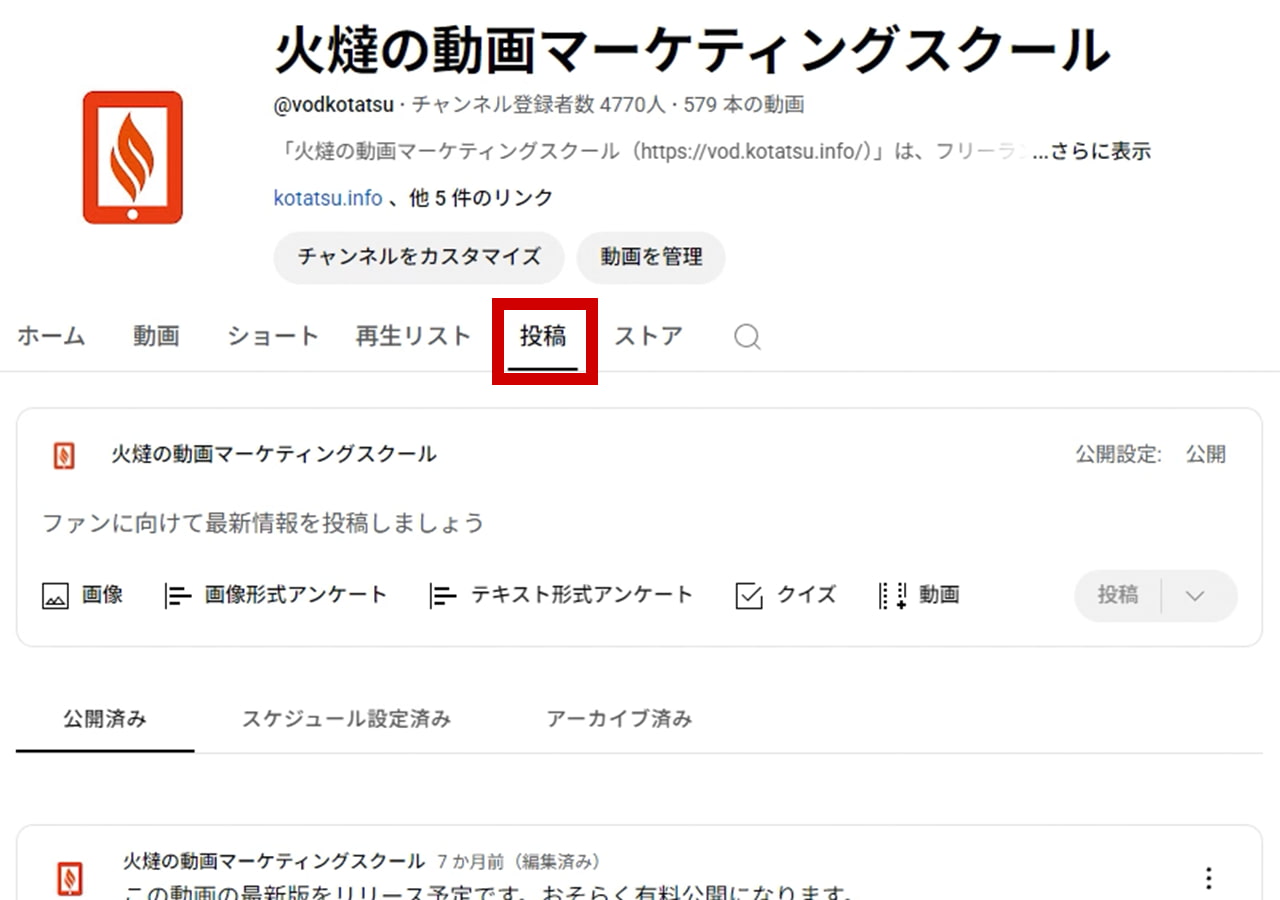
Task: Change 公開設定 visibility by clicking 公開
Action: pos(1205,455)
